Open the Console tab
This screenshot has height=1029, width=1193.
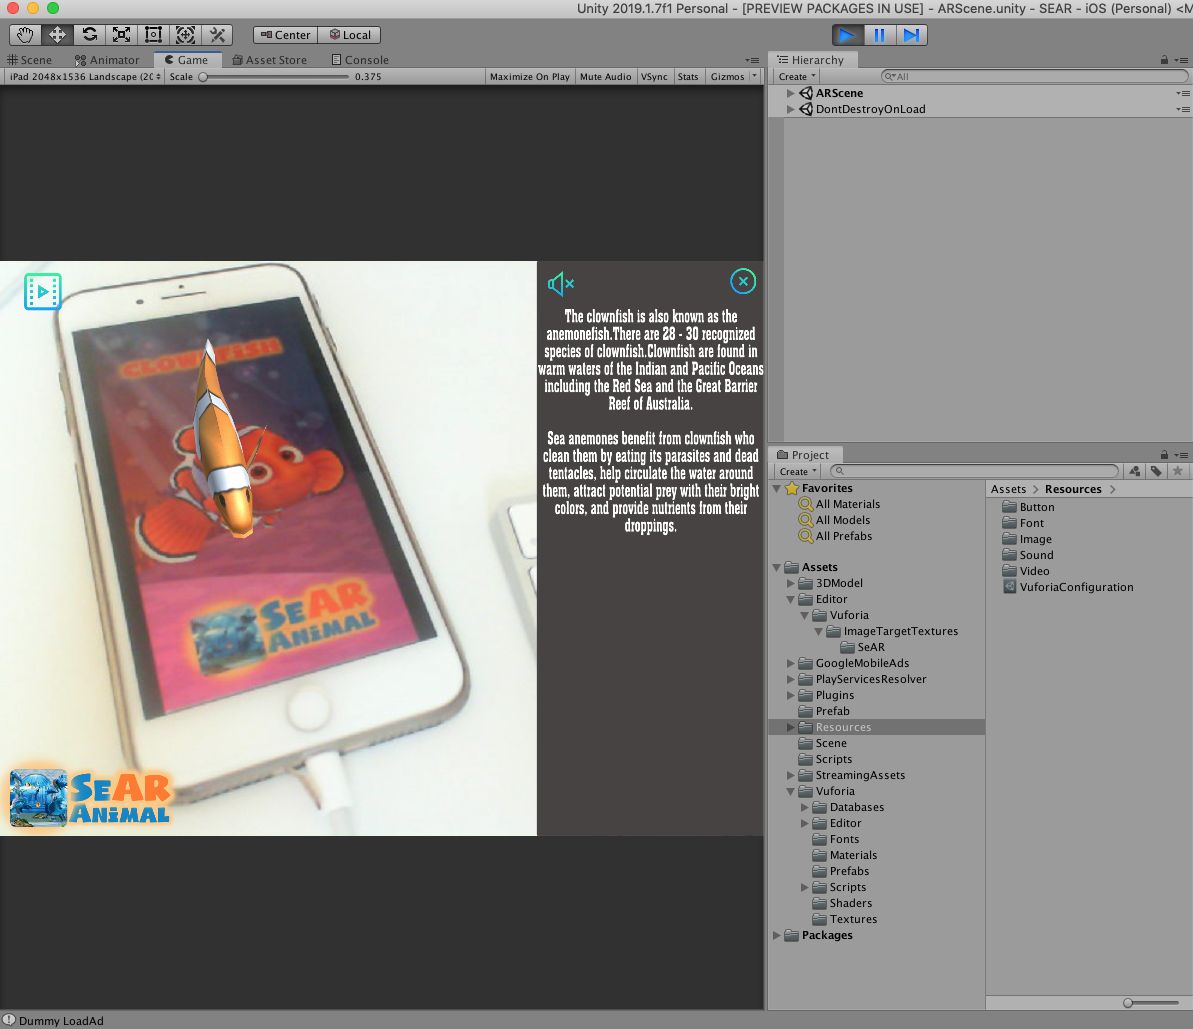coord(360,60)
